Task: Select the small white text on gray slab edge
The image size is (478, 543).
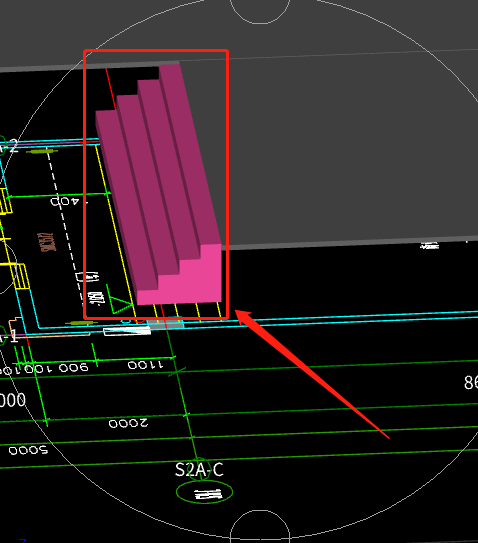Action: pos(430,246)
